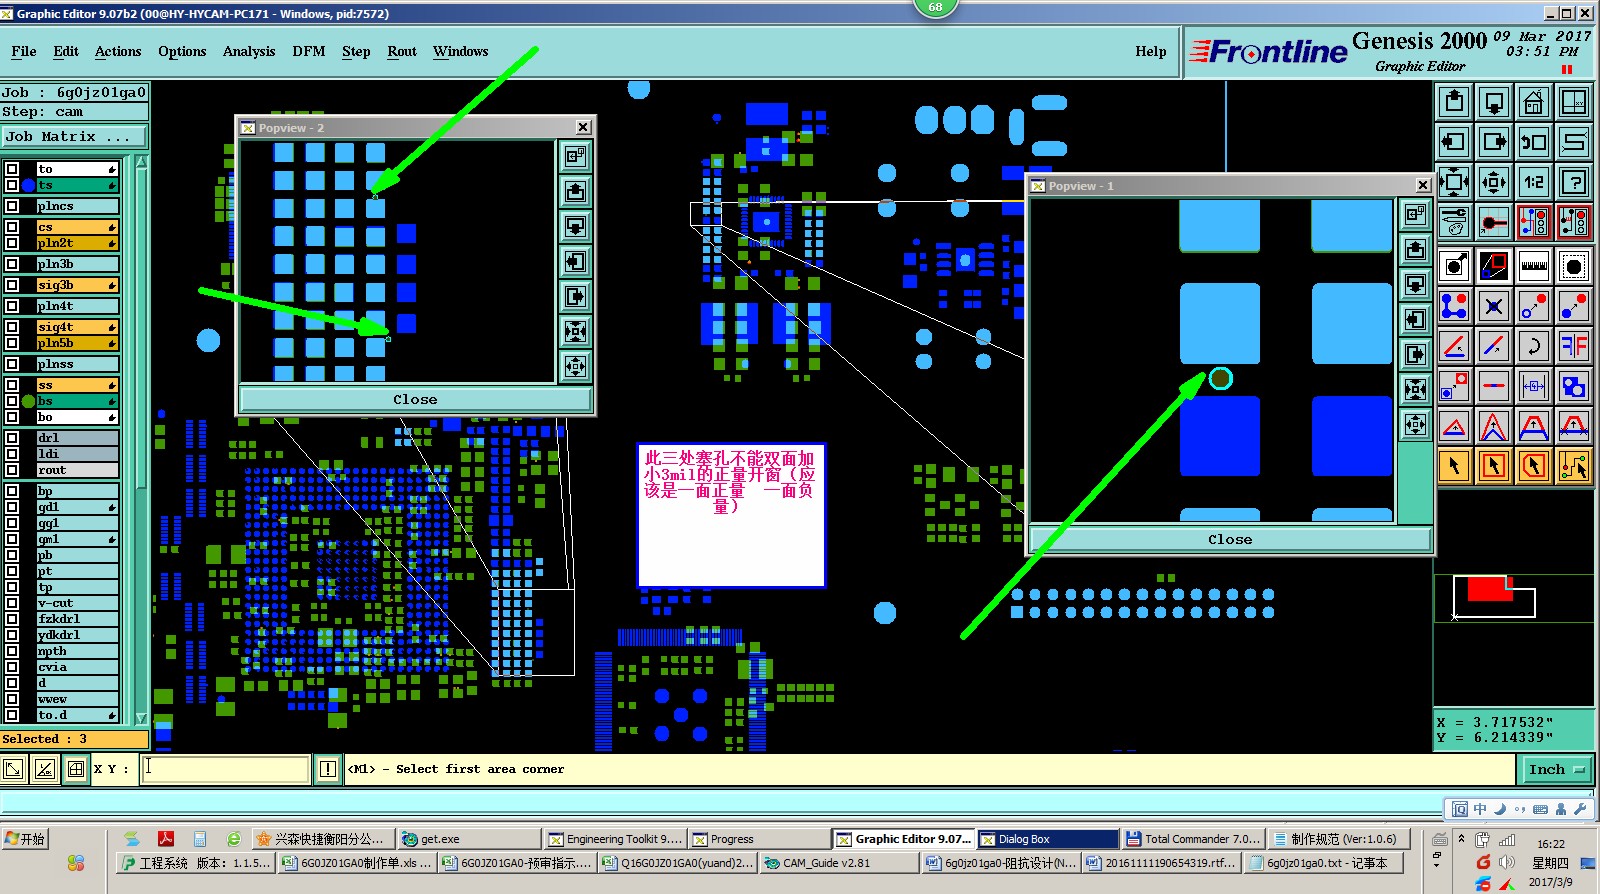The width and height of the screenshot is (1600, 894).
Task: Click Close button in Popview - 1
Action: (1230, 539)
